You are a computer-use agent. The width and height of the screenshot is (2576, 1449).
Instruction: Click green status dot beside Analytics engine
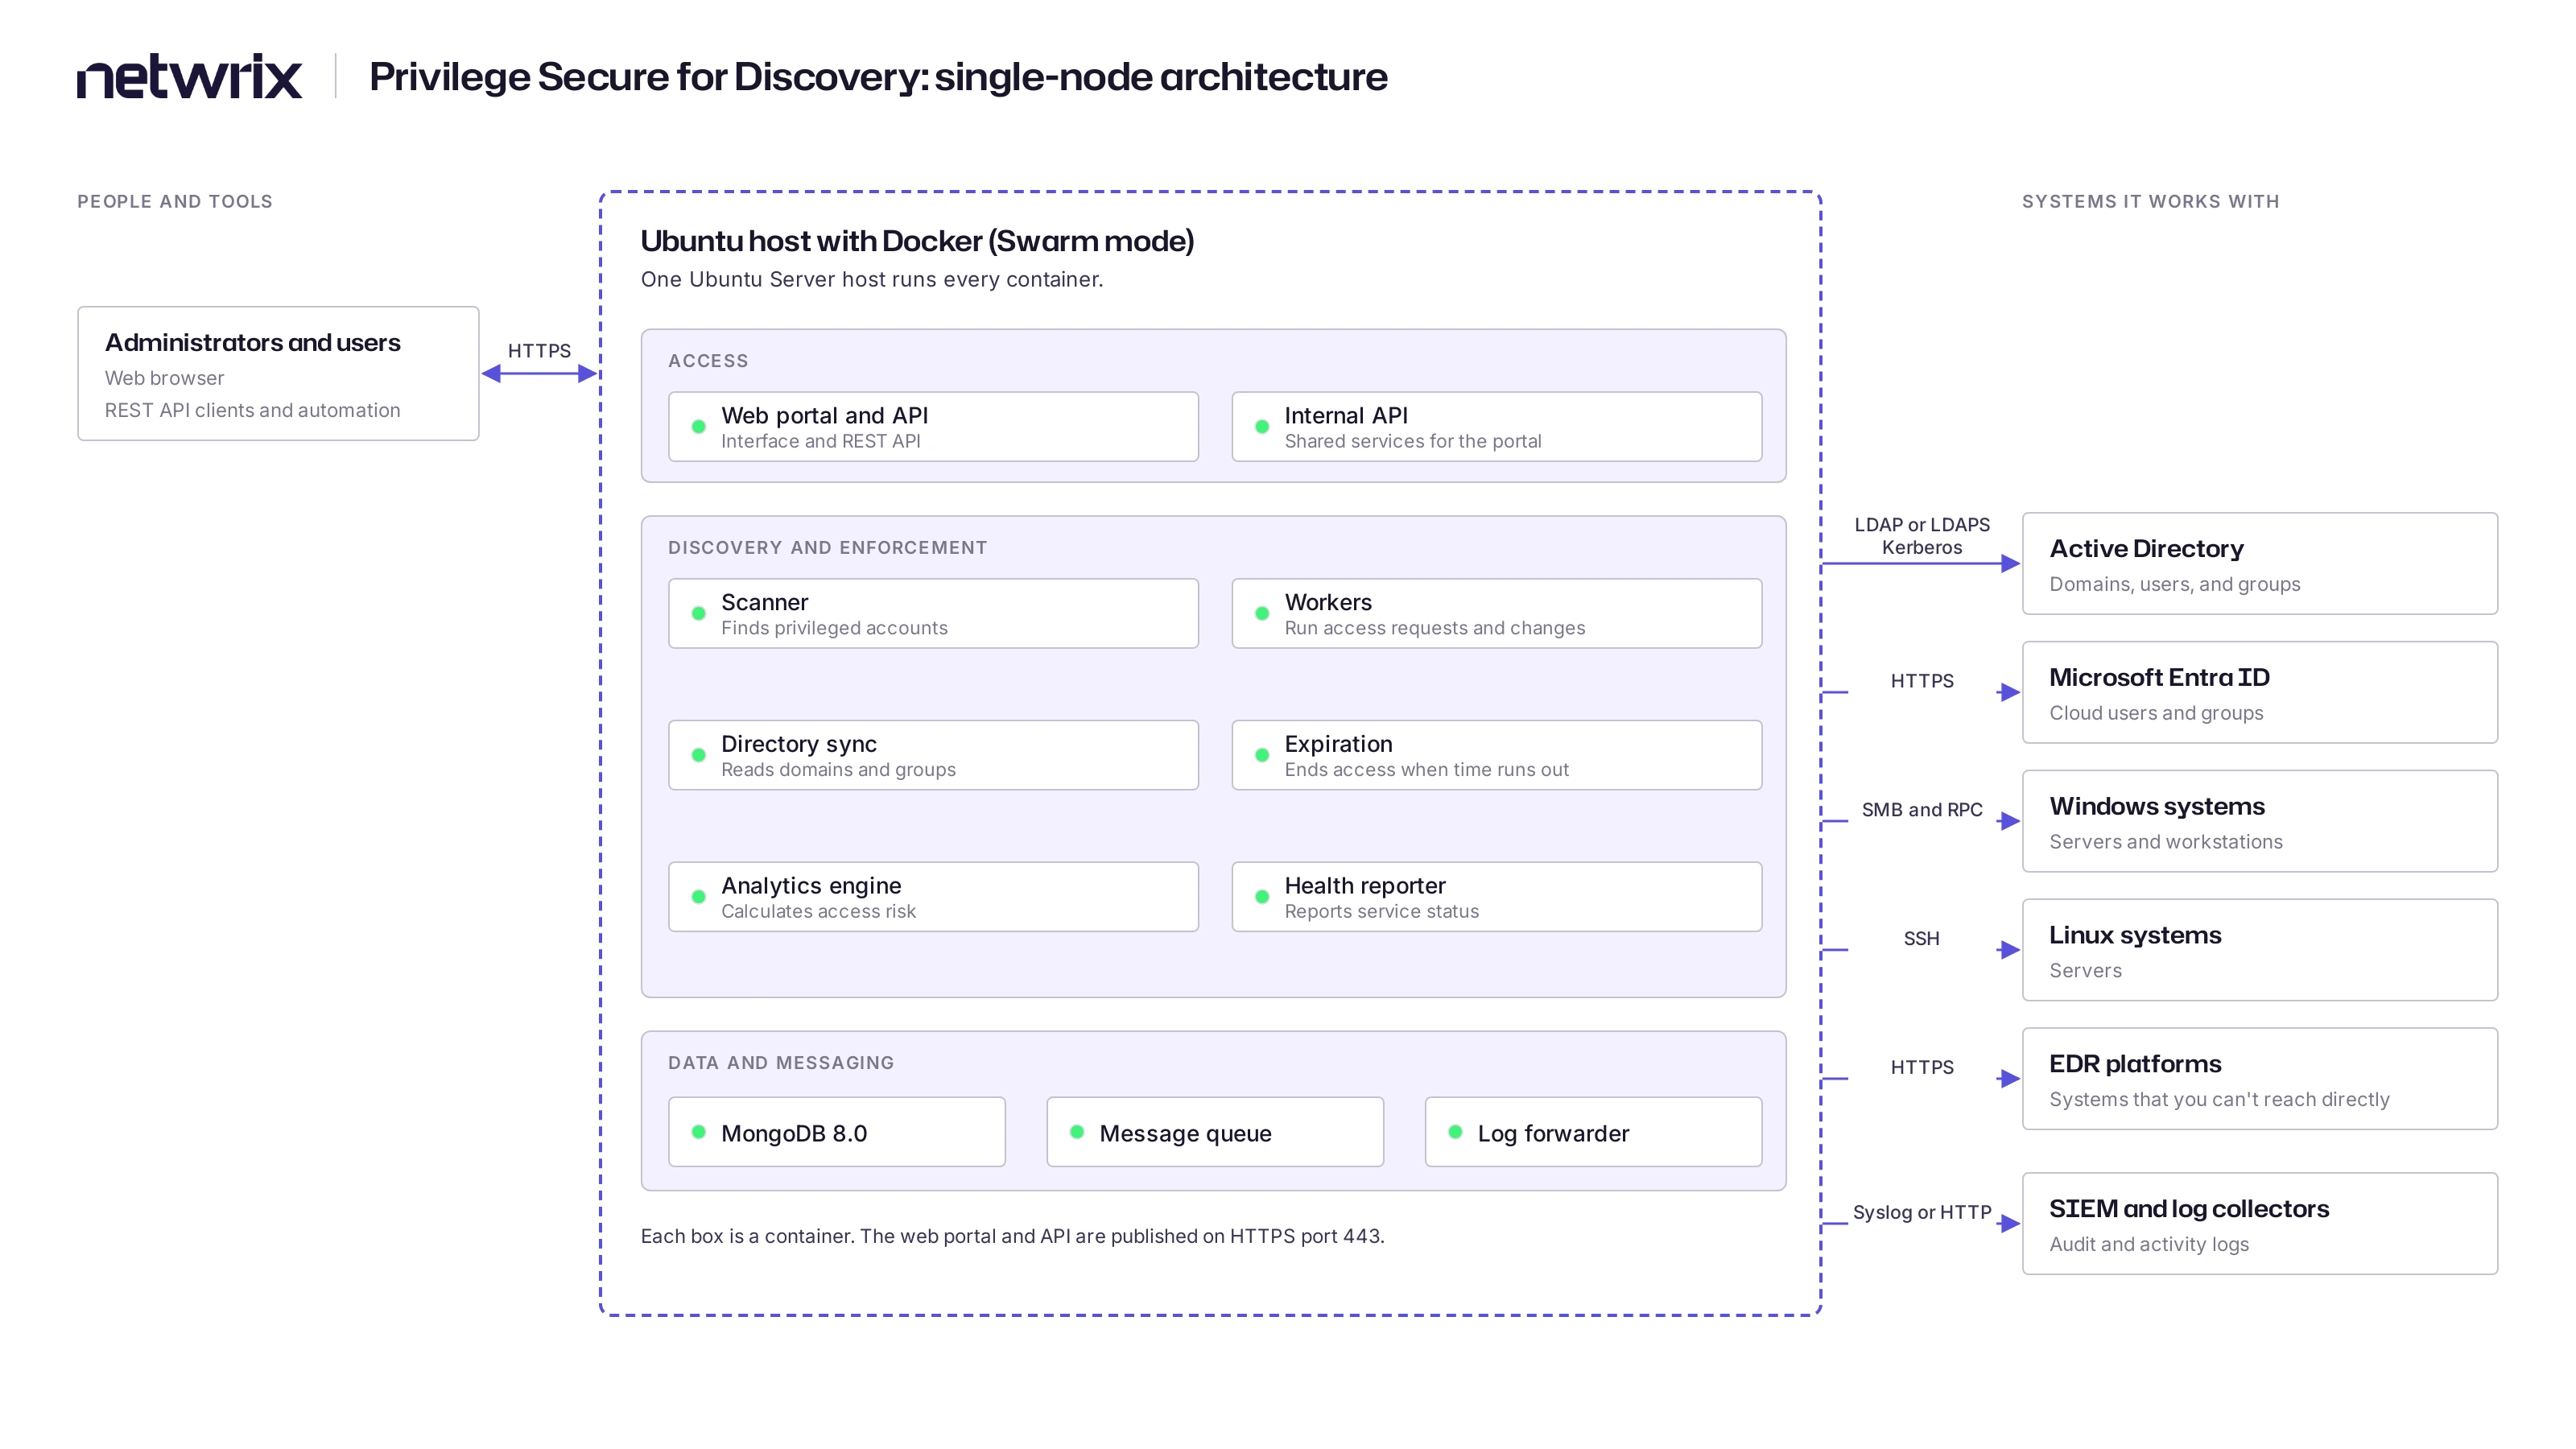click(699, 897)
